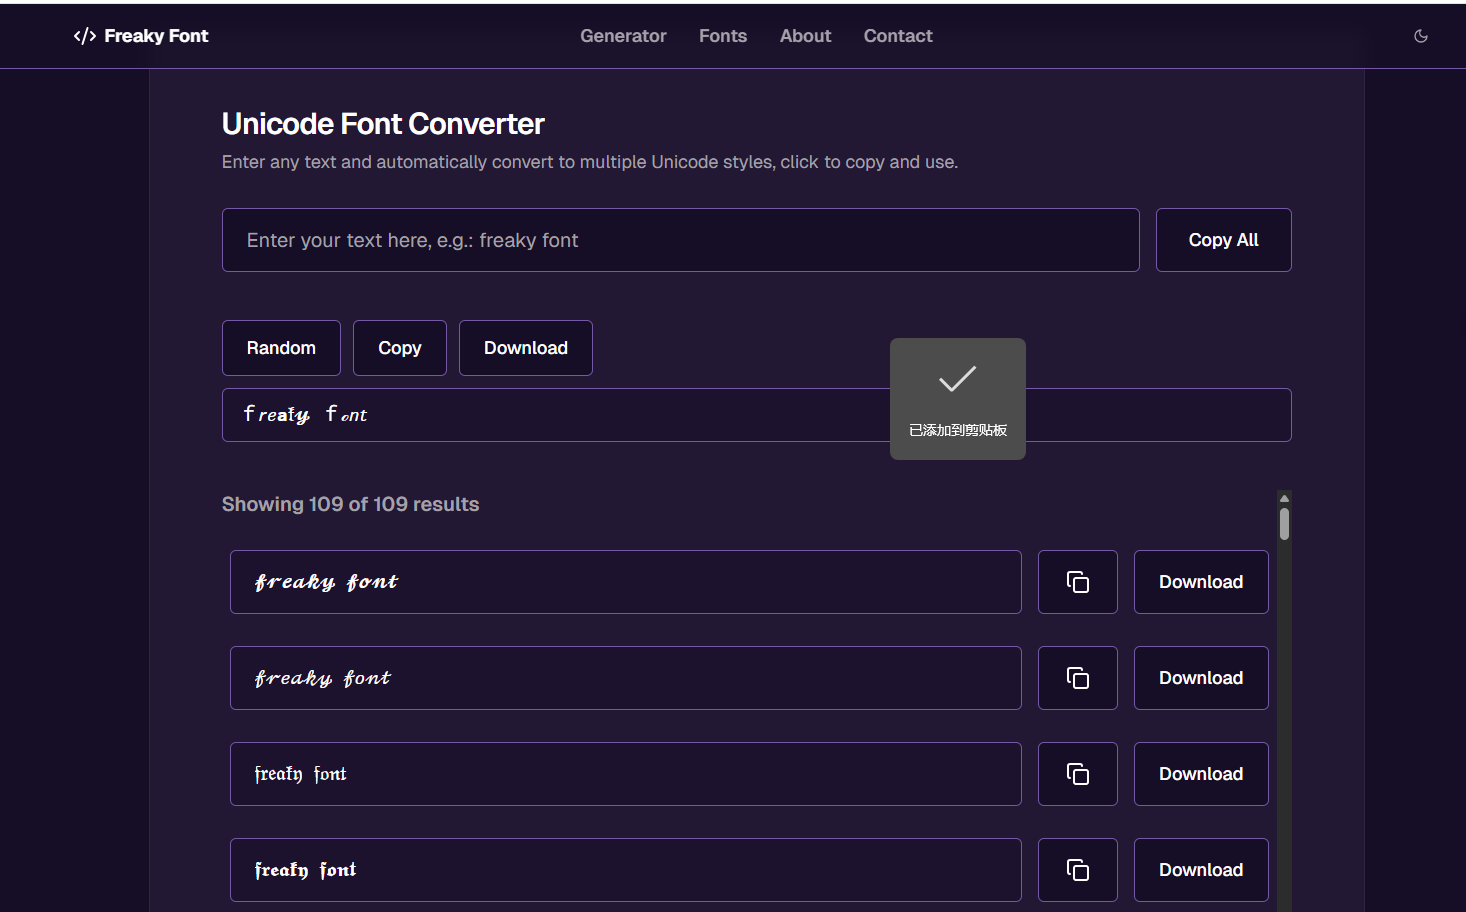Open the Fonts nav item
1466x912 pixels.
722,36
